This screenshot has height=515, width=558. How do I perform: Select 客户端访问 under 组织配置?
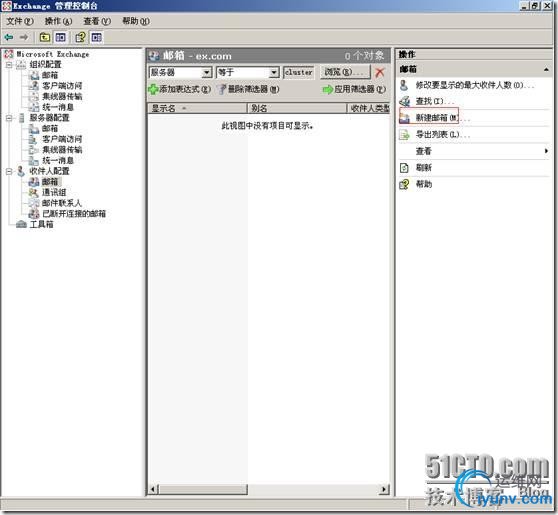click(62, 86)
